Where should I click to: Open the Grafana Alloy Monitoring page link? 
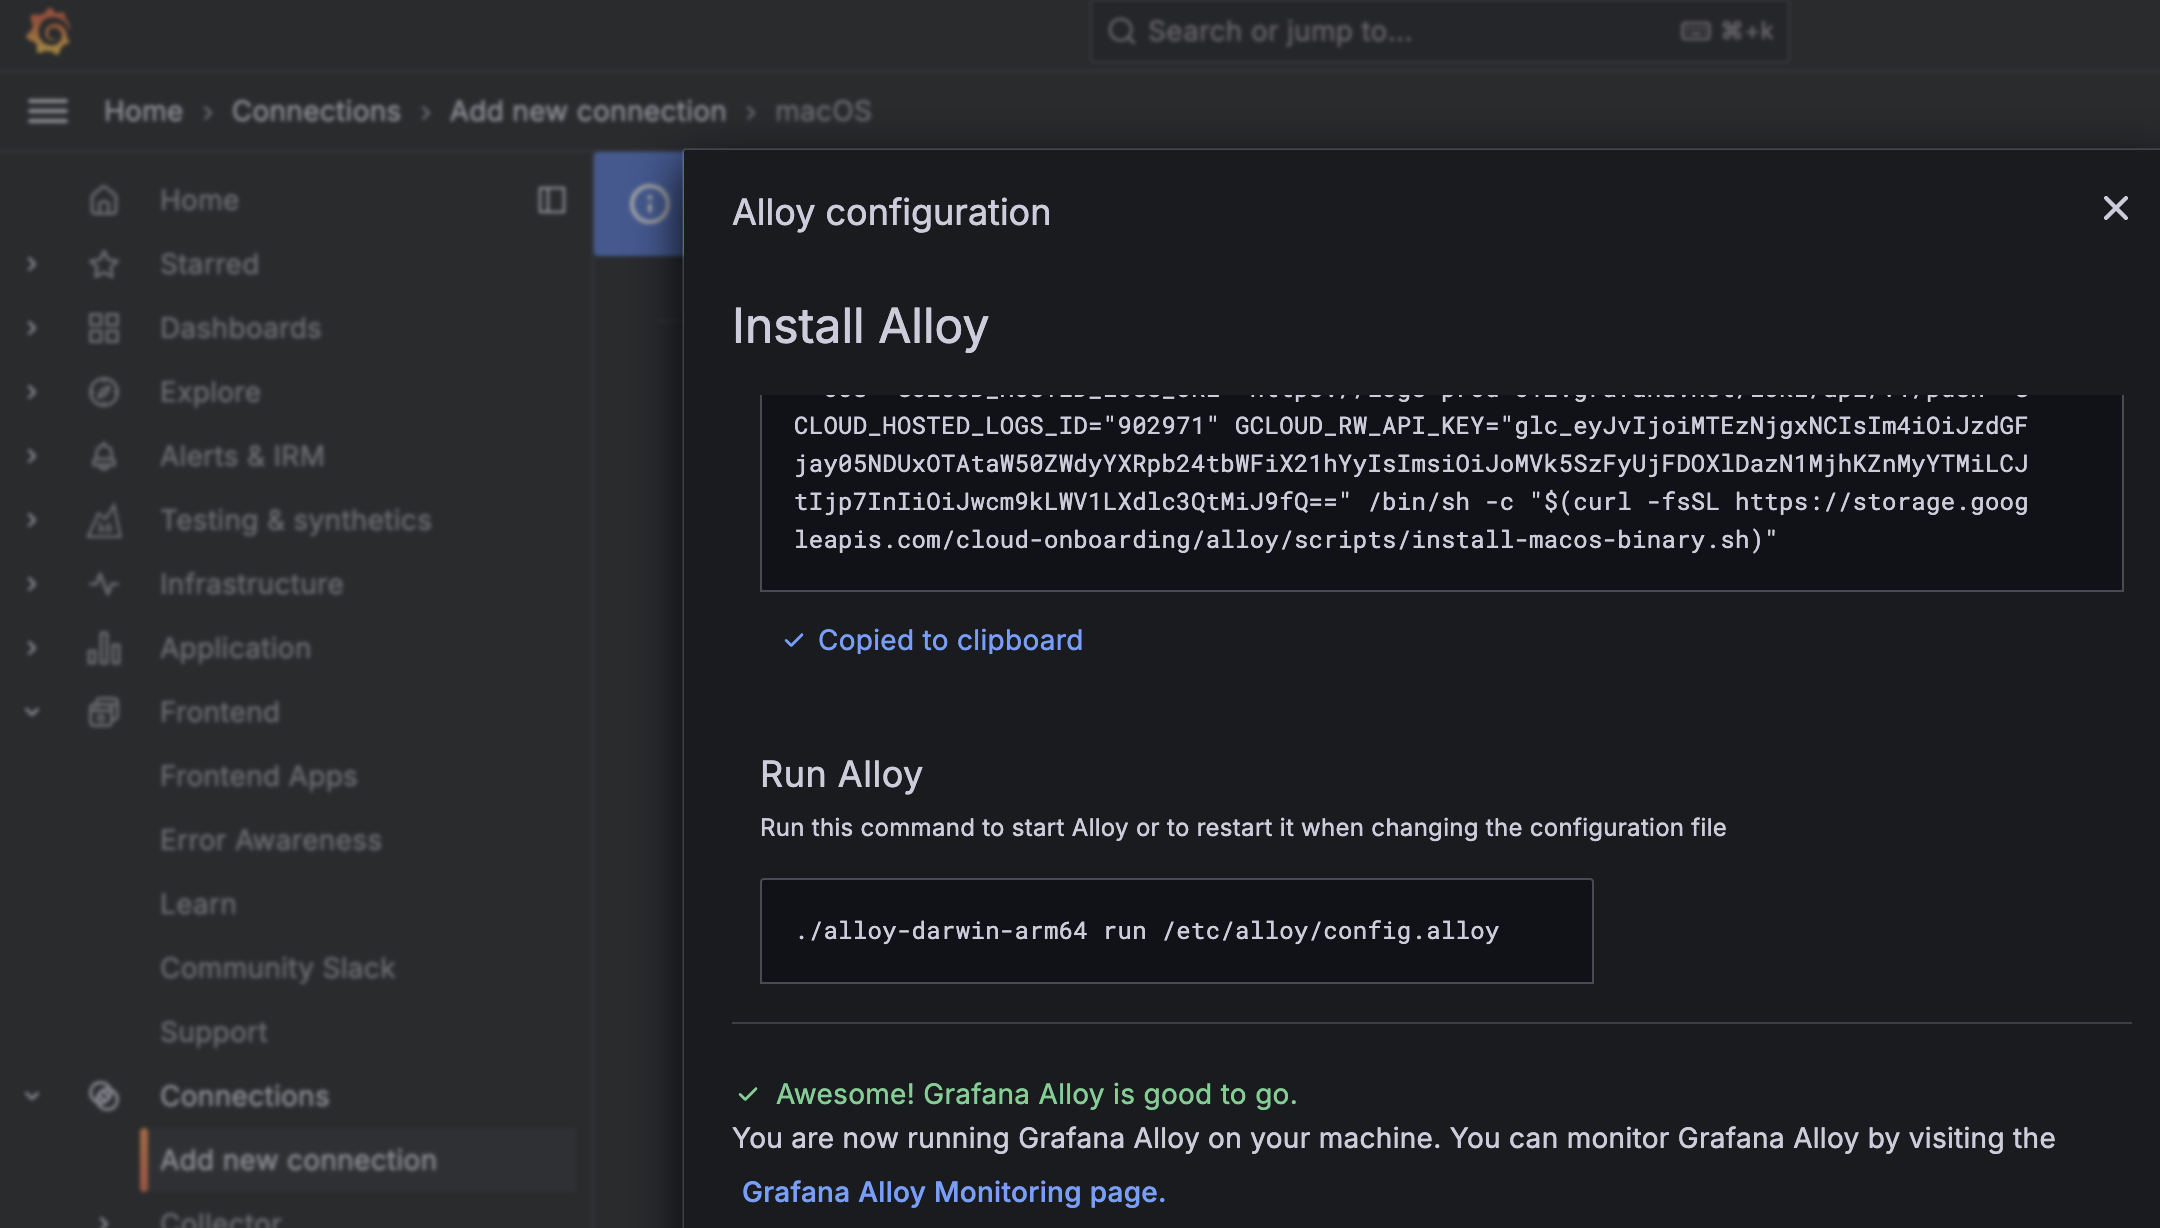click(953, 1192)
